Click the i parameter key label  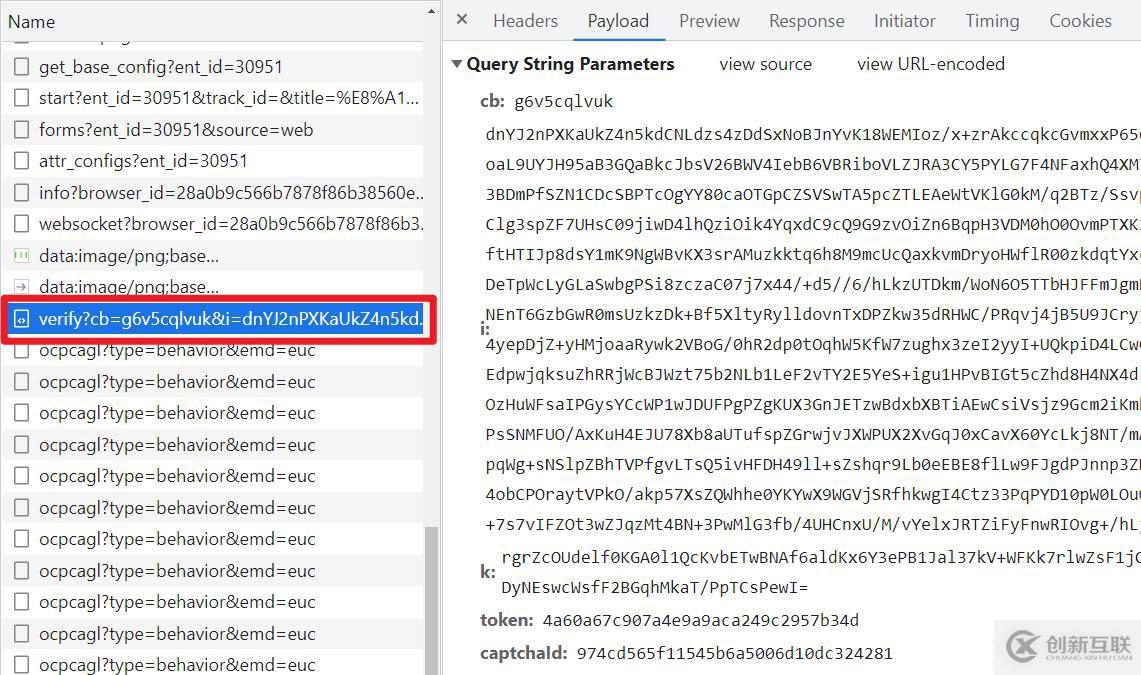[485, 329]
